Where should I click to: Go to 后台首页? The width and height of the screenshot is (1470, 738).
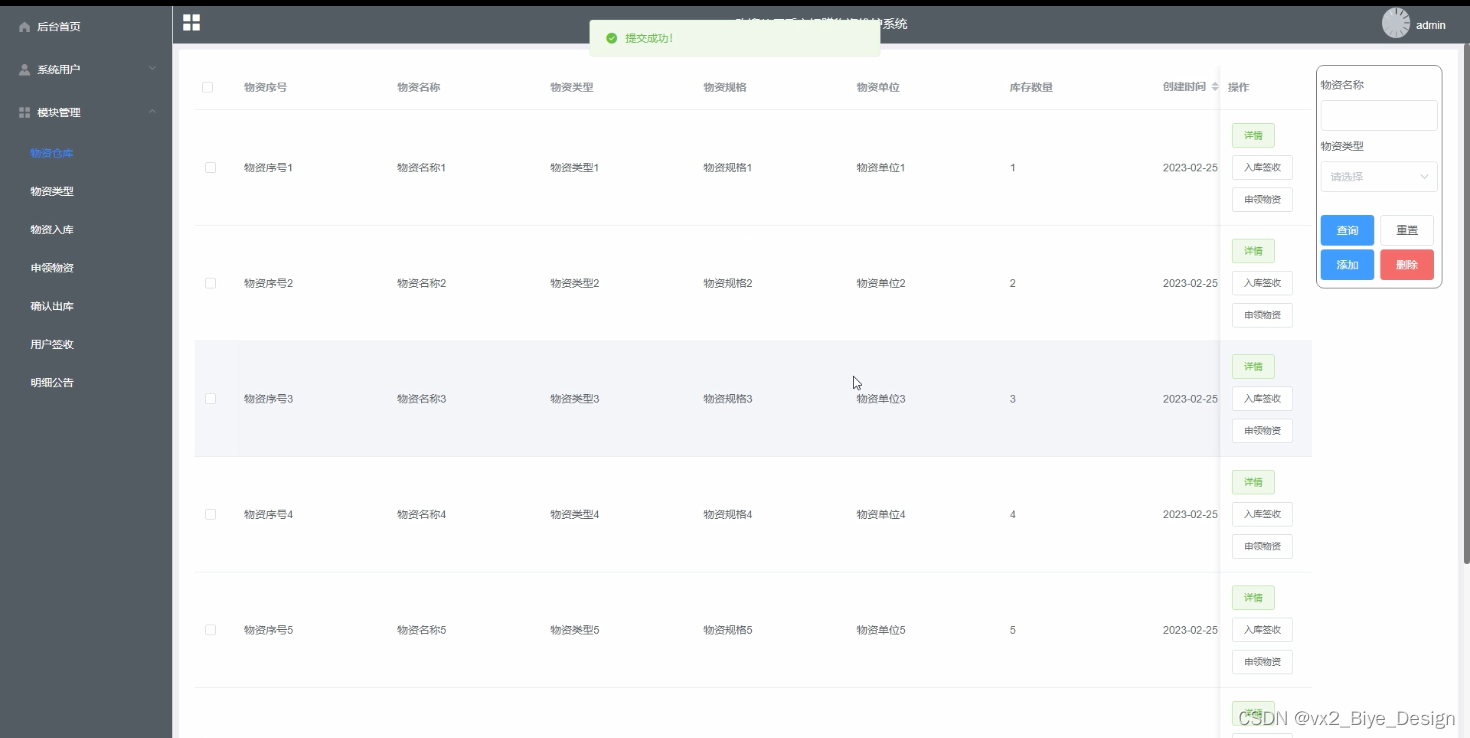(x=58, y=27)
